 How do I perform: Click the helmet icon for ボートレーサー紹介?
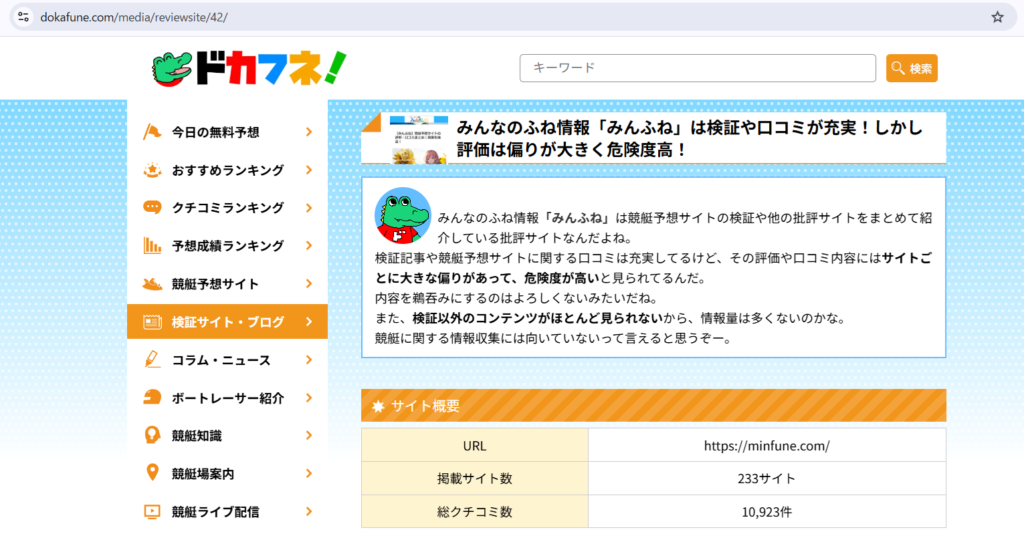[152, 398]
